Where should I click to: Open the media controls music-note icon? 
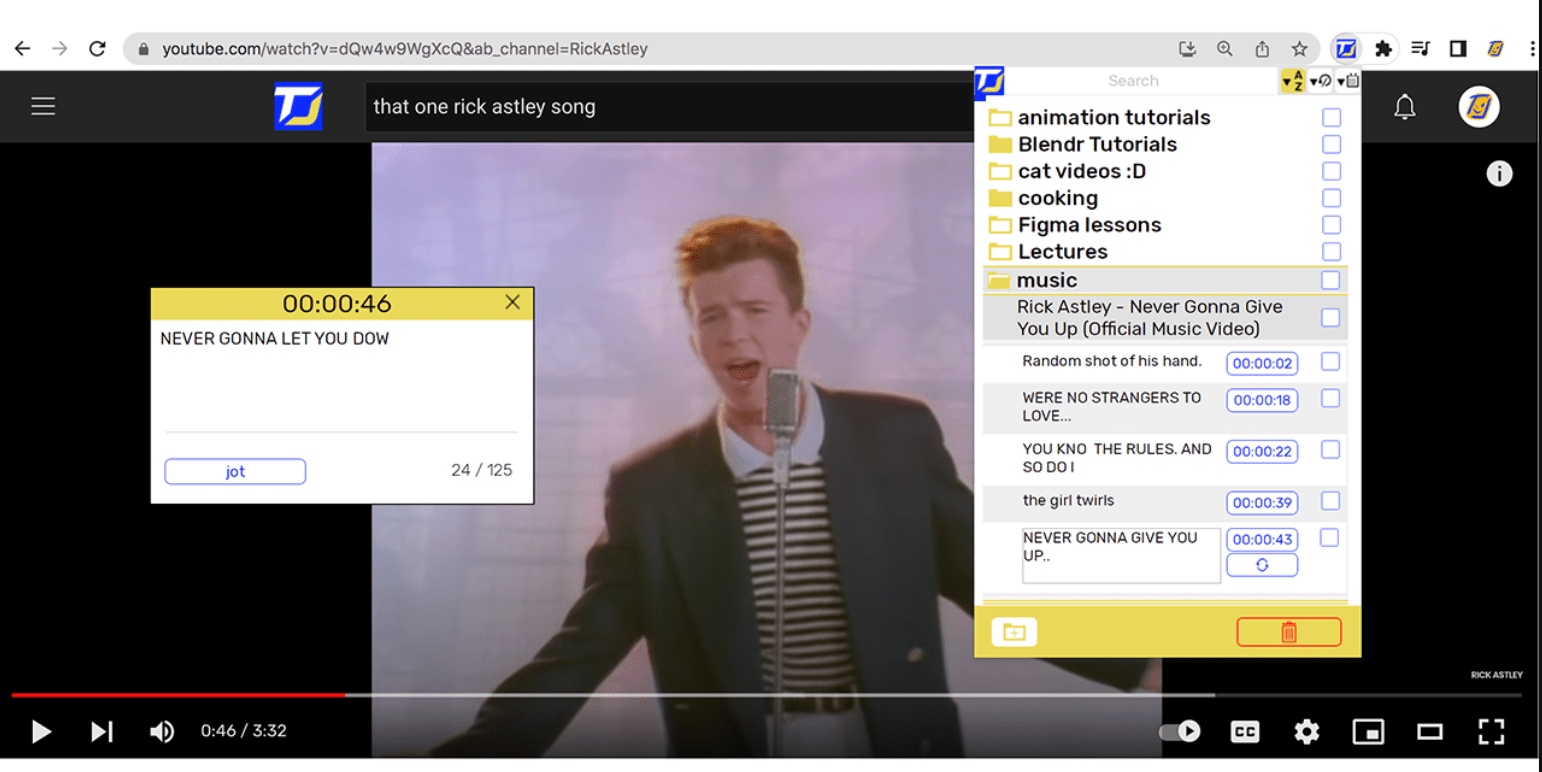[1420, 48]
